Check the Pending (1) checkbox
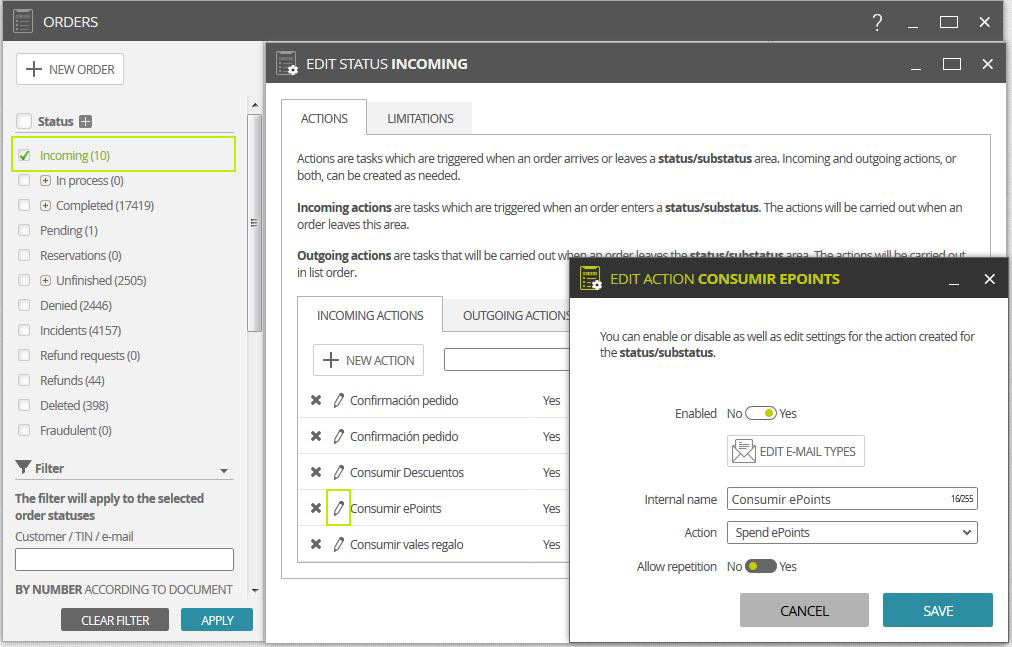The height and width of the screenshot is (647, 1012). (25, 230)
